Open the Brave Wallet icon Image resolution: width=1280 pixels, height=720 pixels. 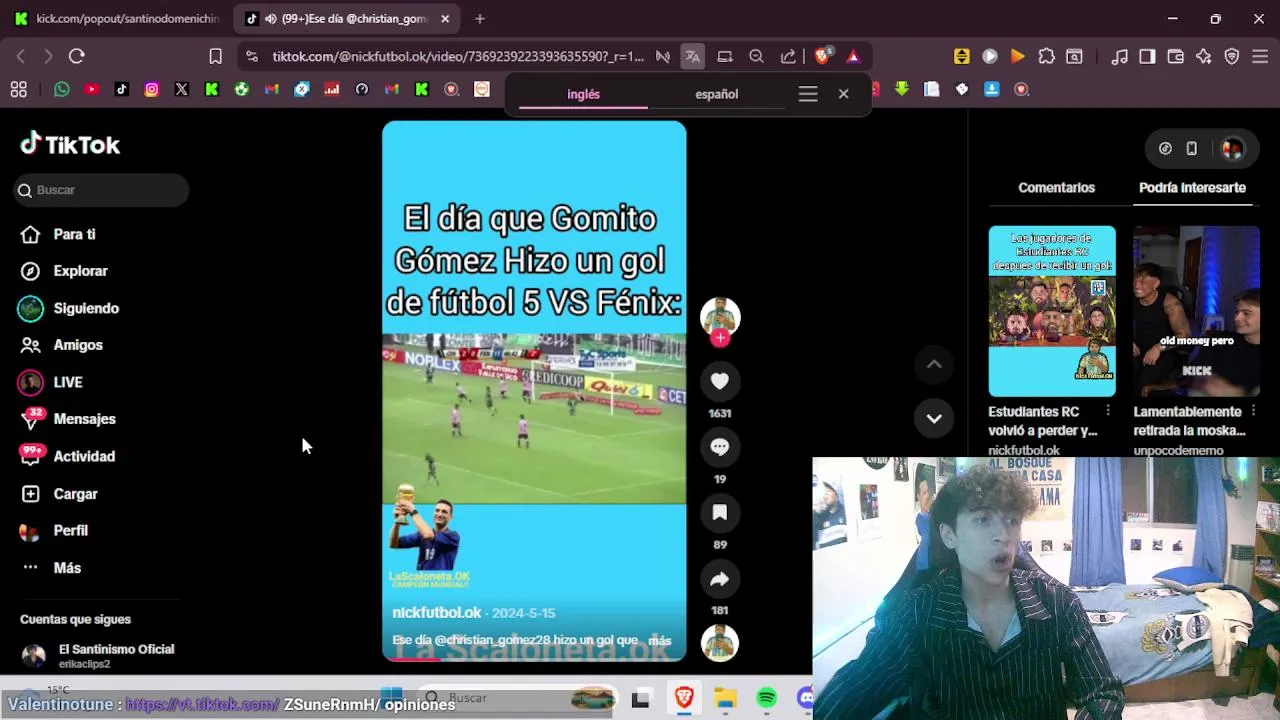[x=1175, y=56]
